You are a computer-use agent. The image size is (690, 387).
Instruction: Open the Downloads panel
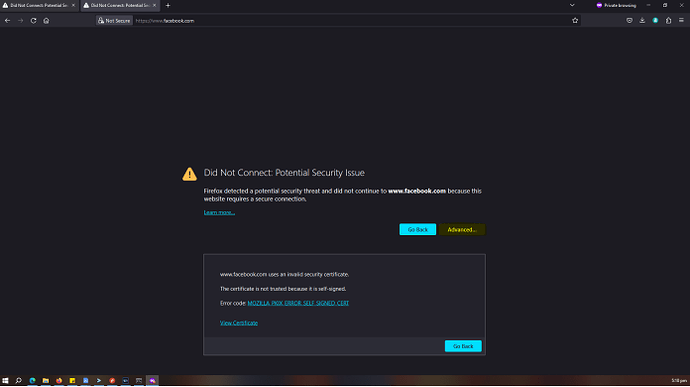point(642,21)
